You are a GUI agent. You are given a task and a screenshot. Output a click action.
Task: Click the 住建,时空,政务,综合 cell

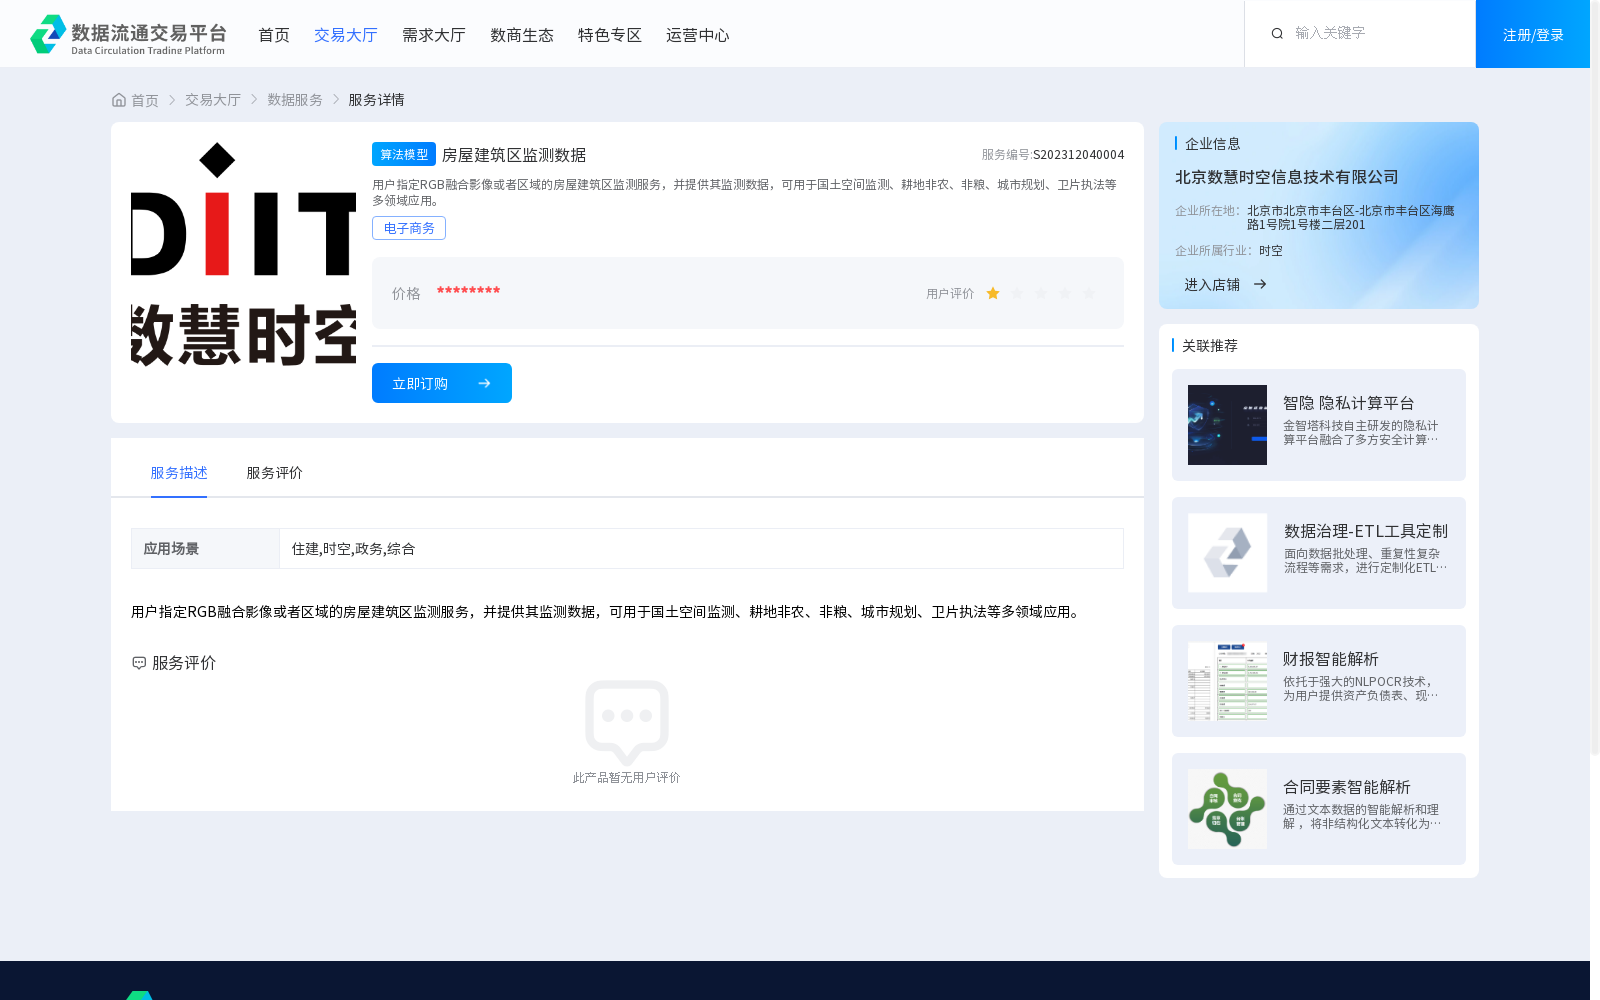[x=701, y=549]
